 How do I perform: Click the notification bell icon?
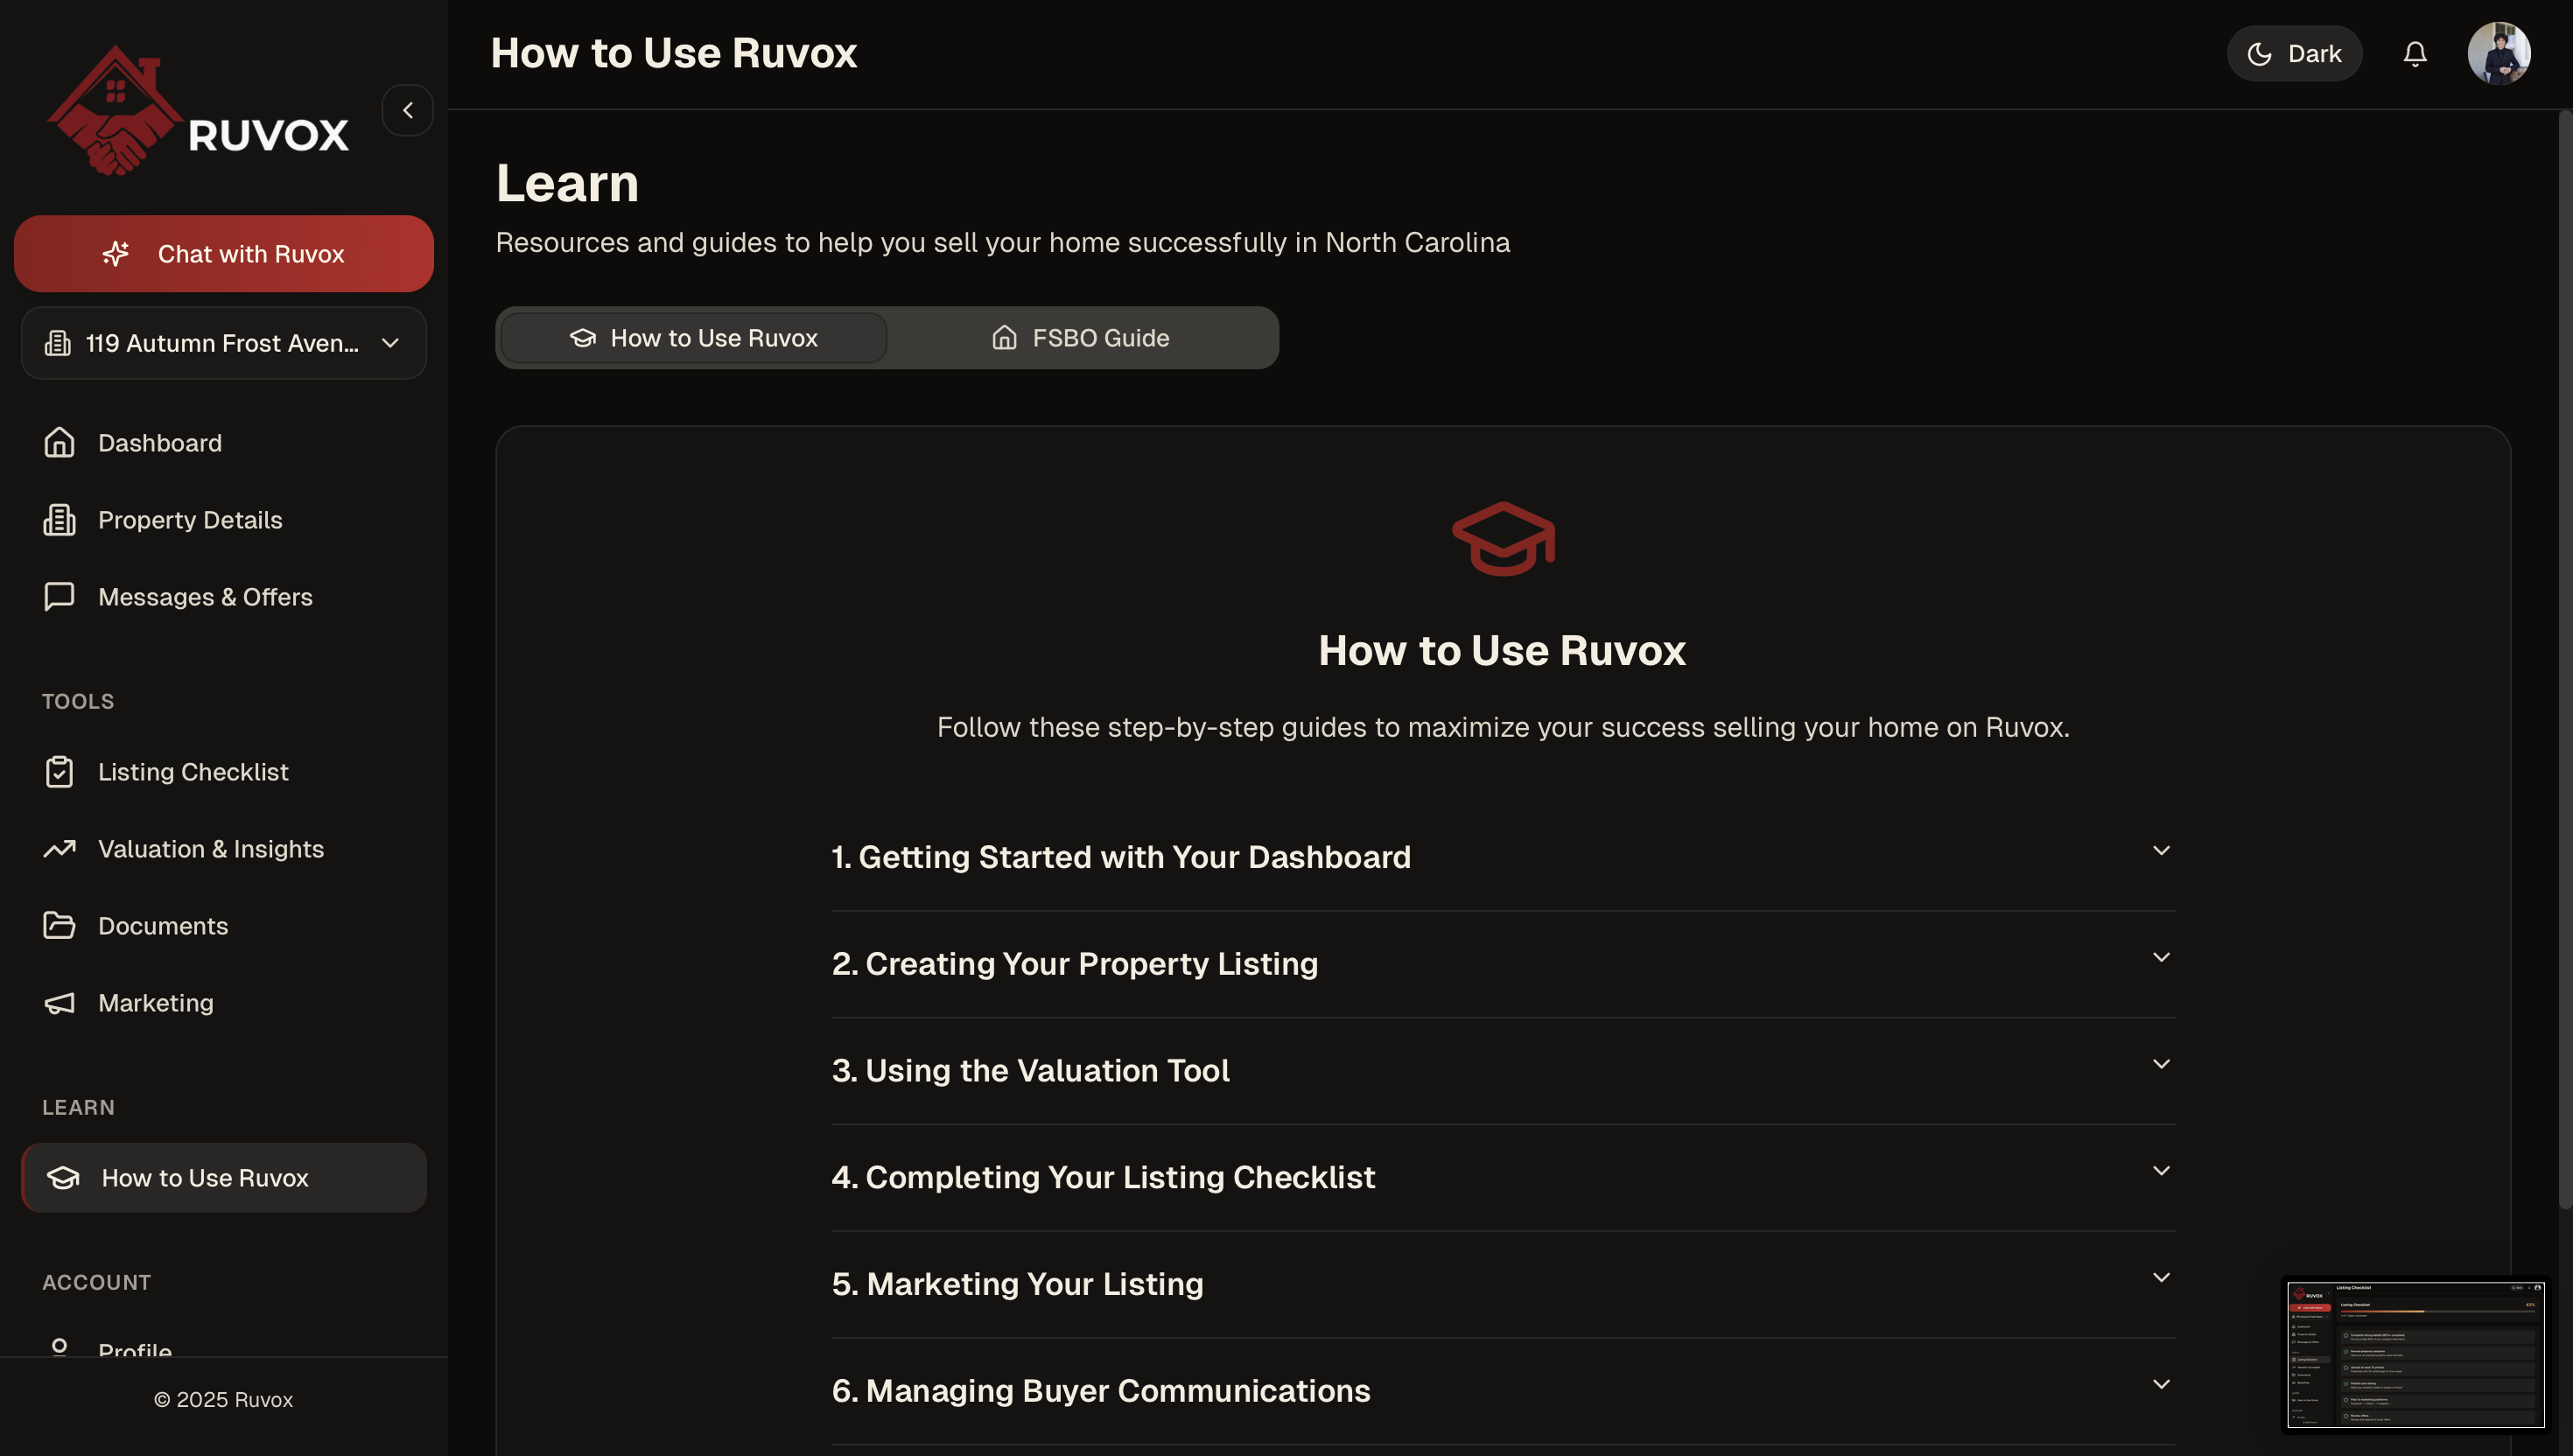[2414, 54]
